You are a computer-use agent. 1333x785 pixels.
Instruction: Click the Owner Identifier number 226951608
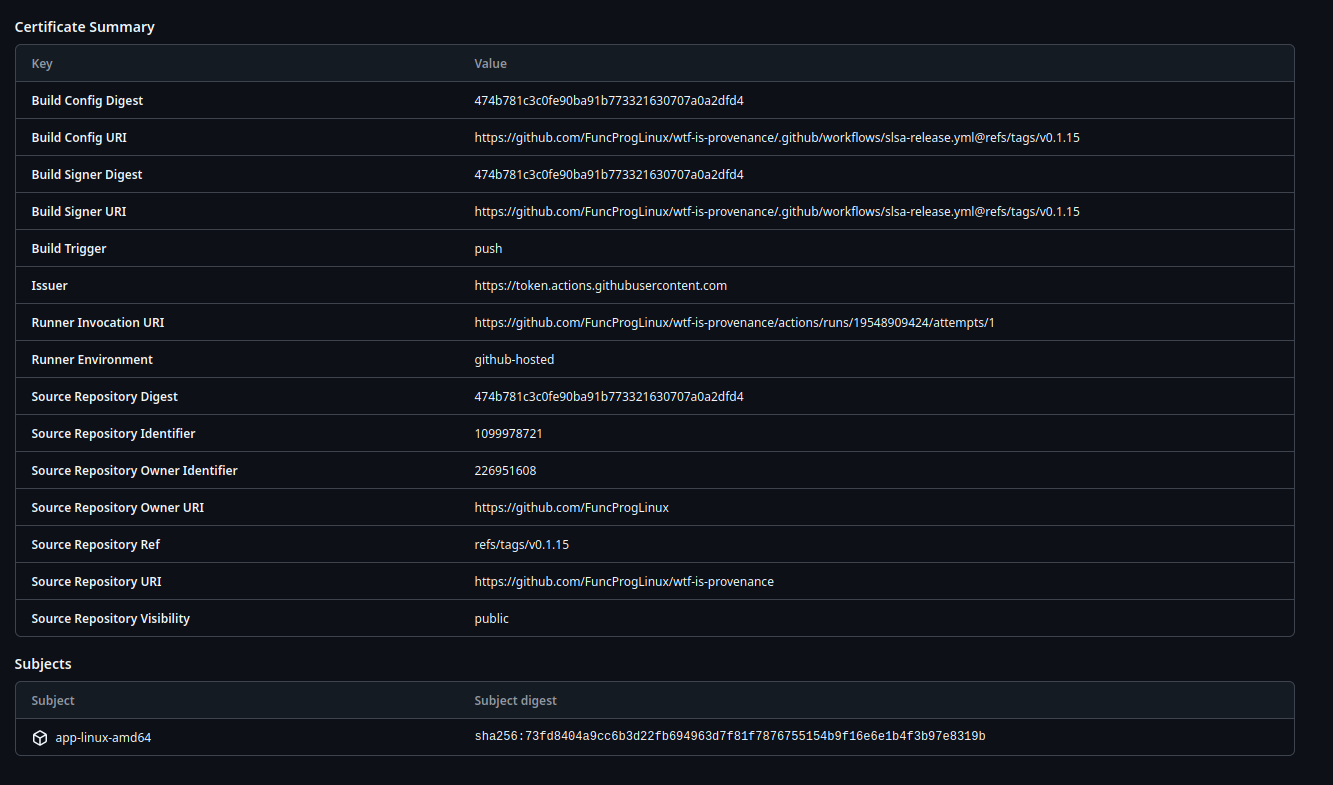pyautogui.click(x=505, y=471)
